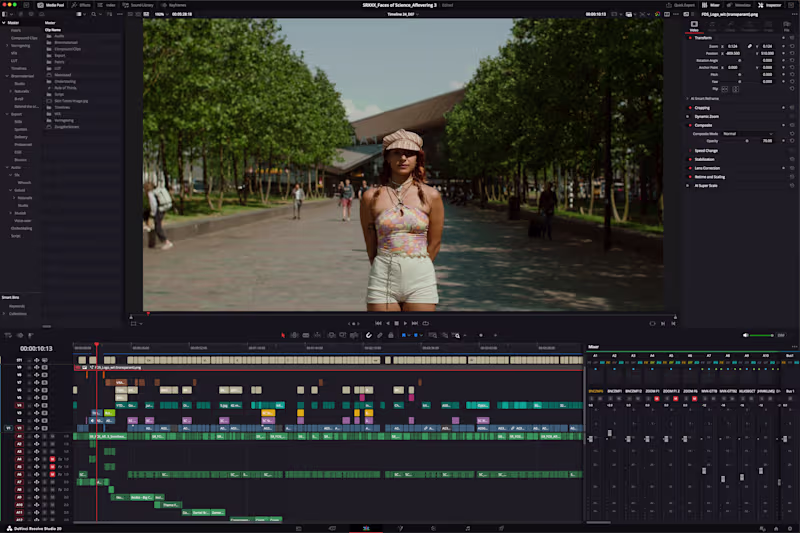800x533 pixels.
Task: Open the Effects panel
Action: 81,5
